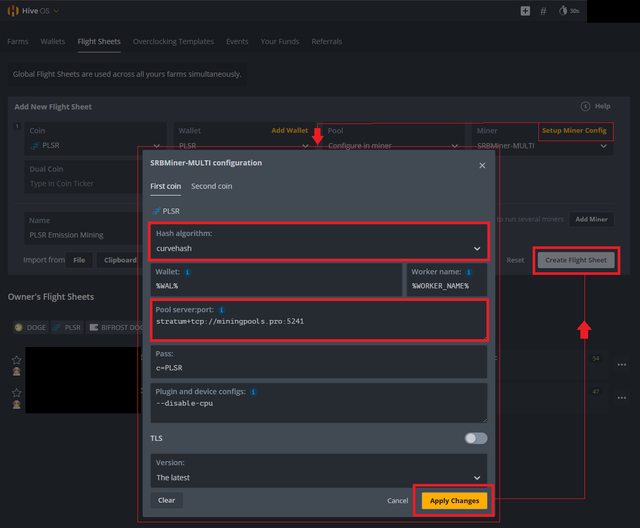Image resolution: width=640 pixels, height=528 pixels.
Task: Open the Hash algorithm dropdown
Action: pos(318,241)
